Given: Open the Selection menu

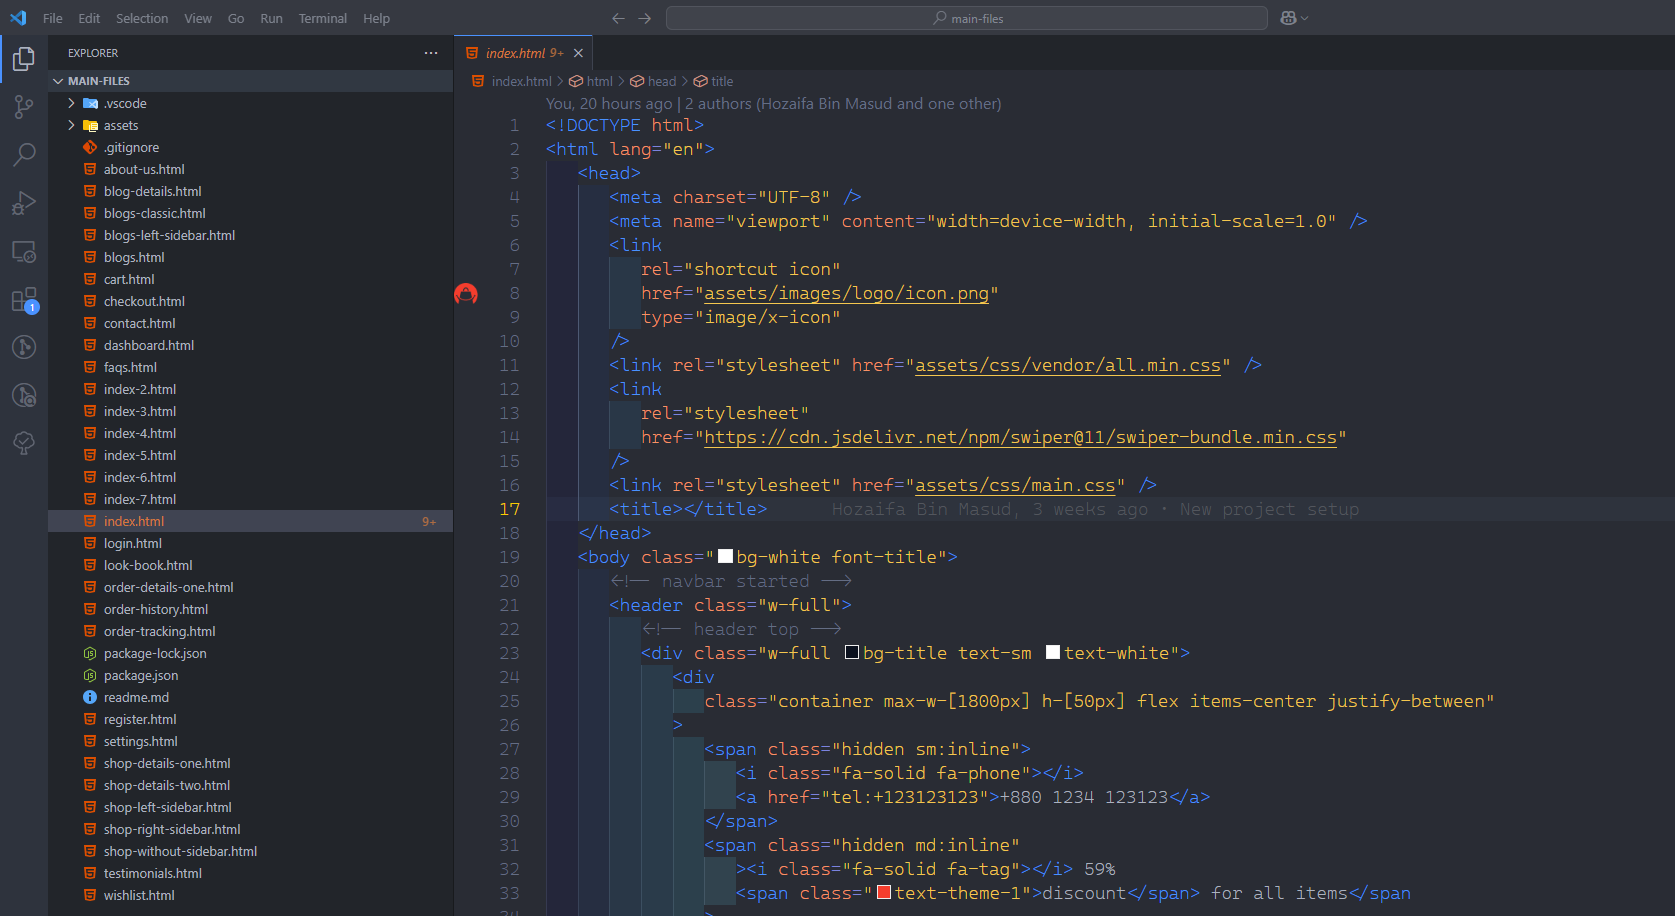Looking at the screenshot, I should [x=142, y=18].
